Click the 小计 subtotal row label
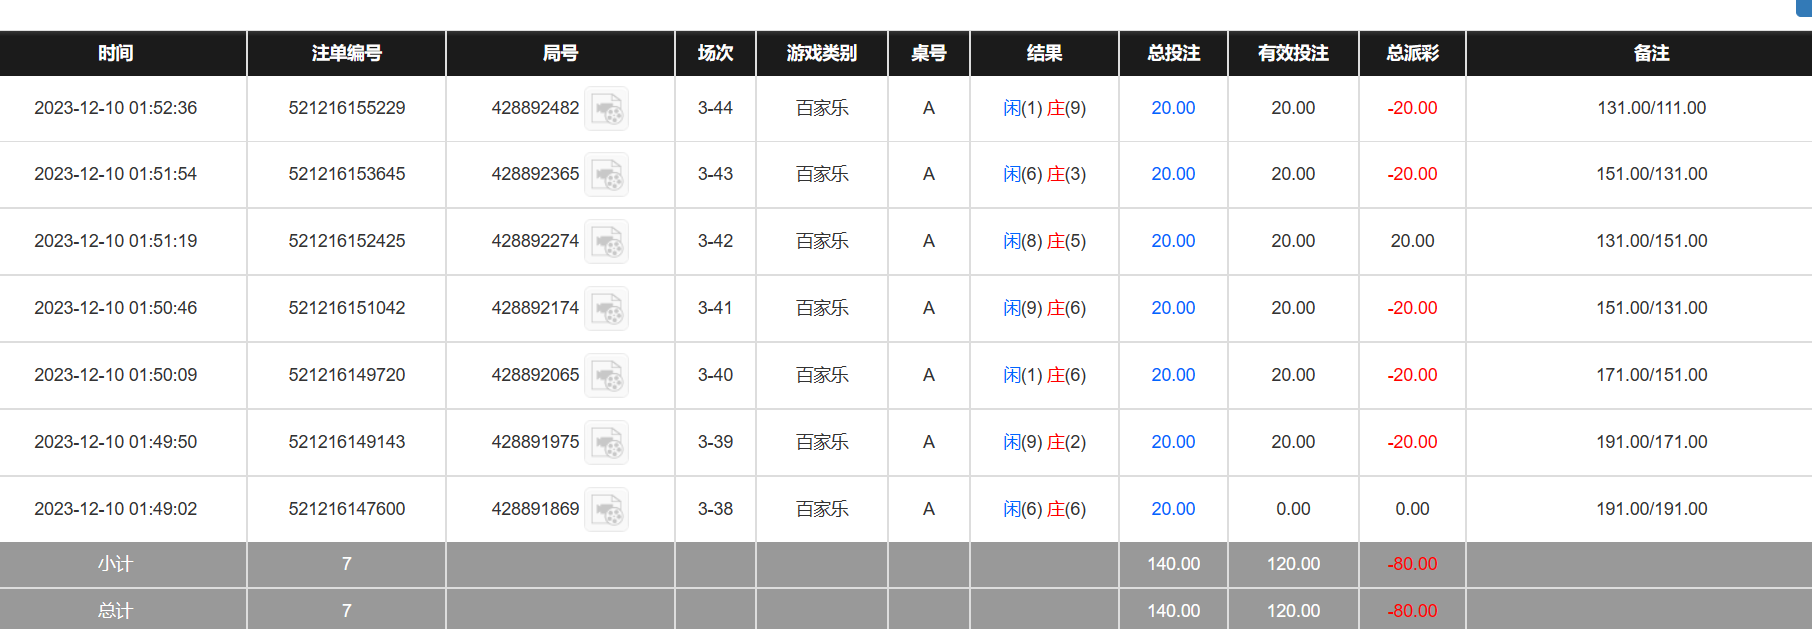 115,564
